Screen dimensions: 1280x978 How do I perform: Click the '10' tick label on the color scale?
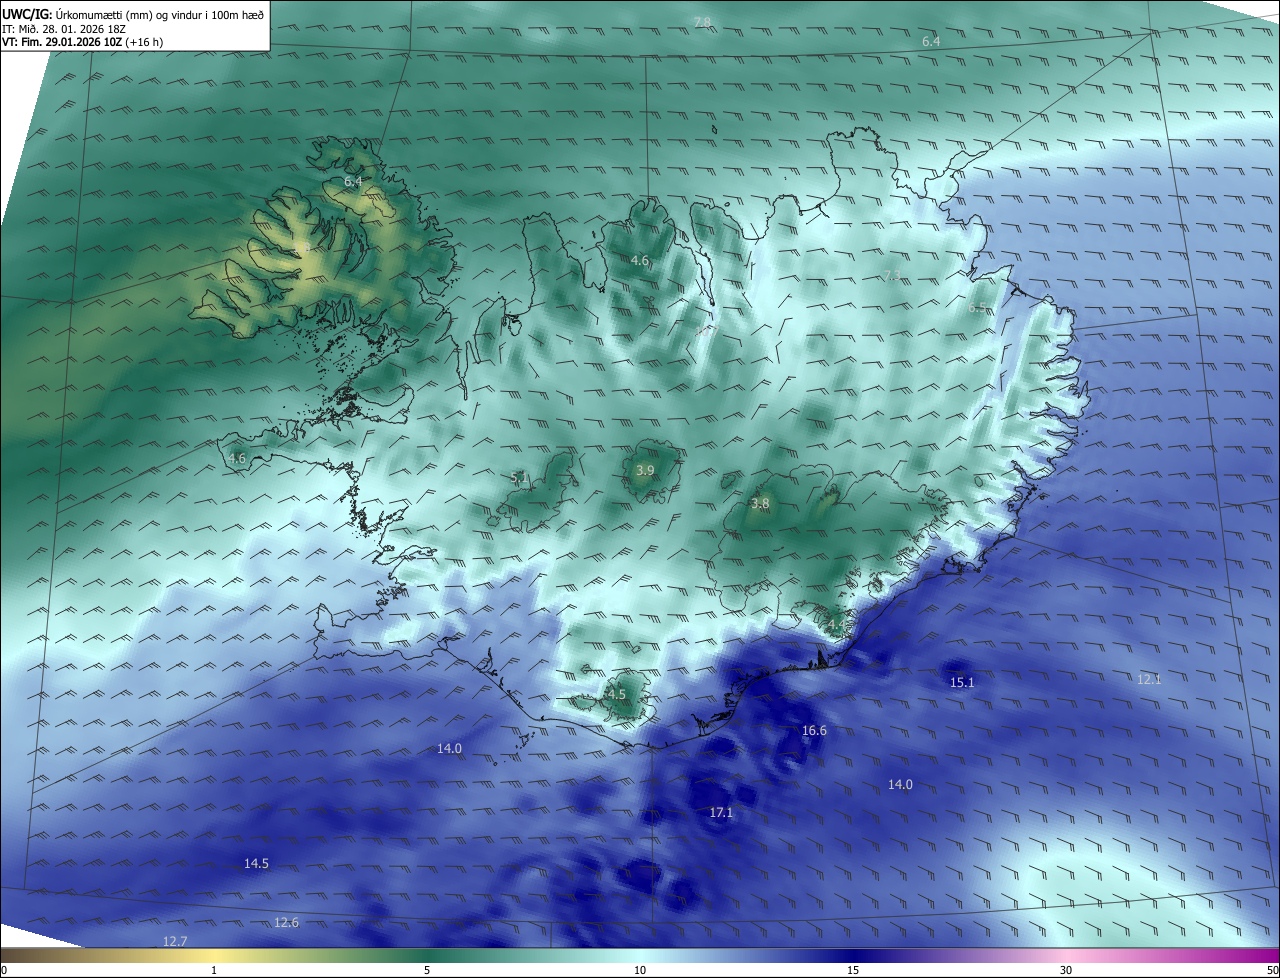640,970
